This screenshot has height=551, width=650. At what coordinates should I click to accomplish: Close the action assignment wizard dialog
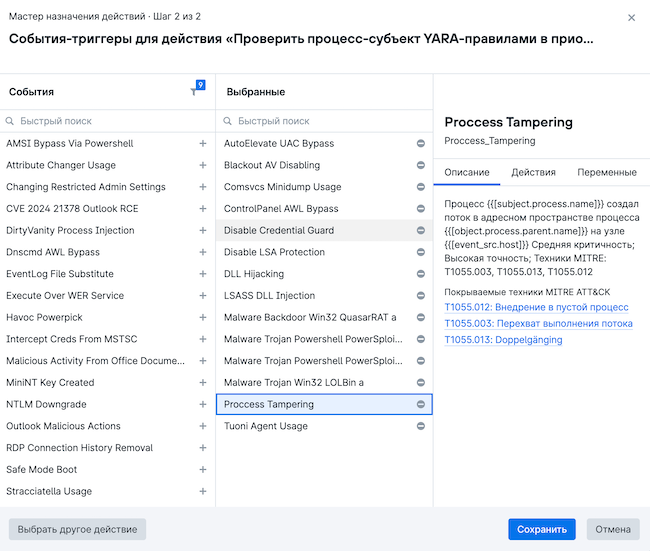tap(631, 18)
